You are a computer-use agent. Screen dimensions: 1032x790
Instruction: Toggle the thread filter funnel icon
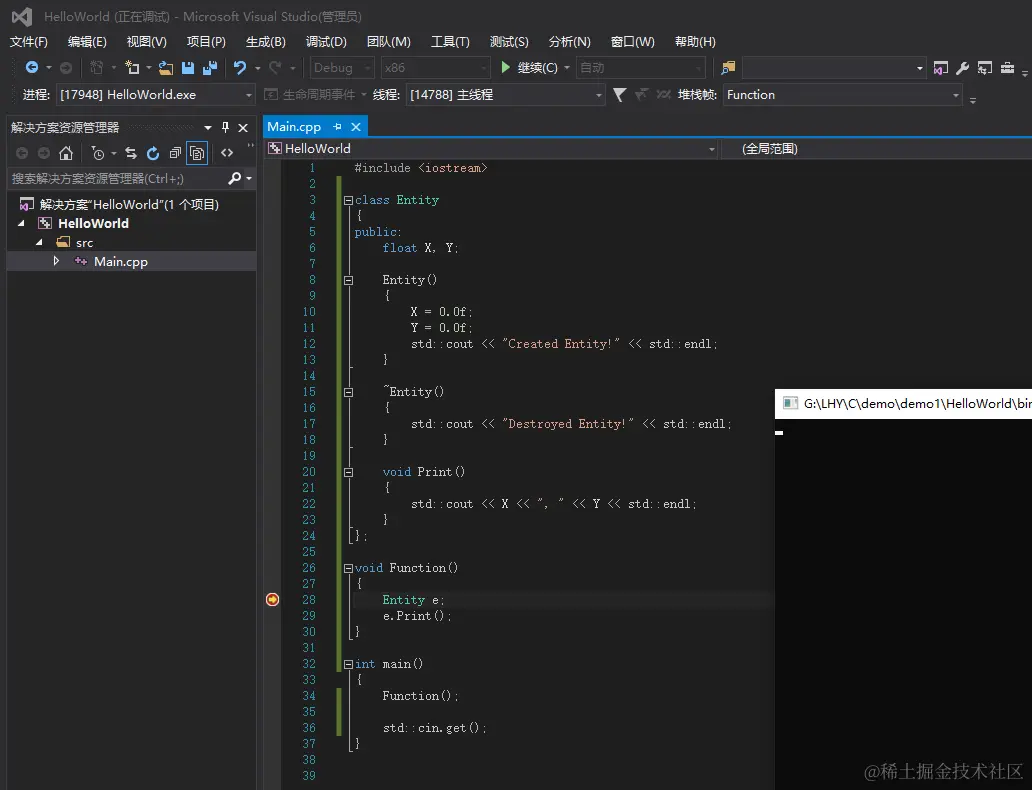click(619, 95)
